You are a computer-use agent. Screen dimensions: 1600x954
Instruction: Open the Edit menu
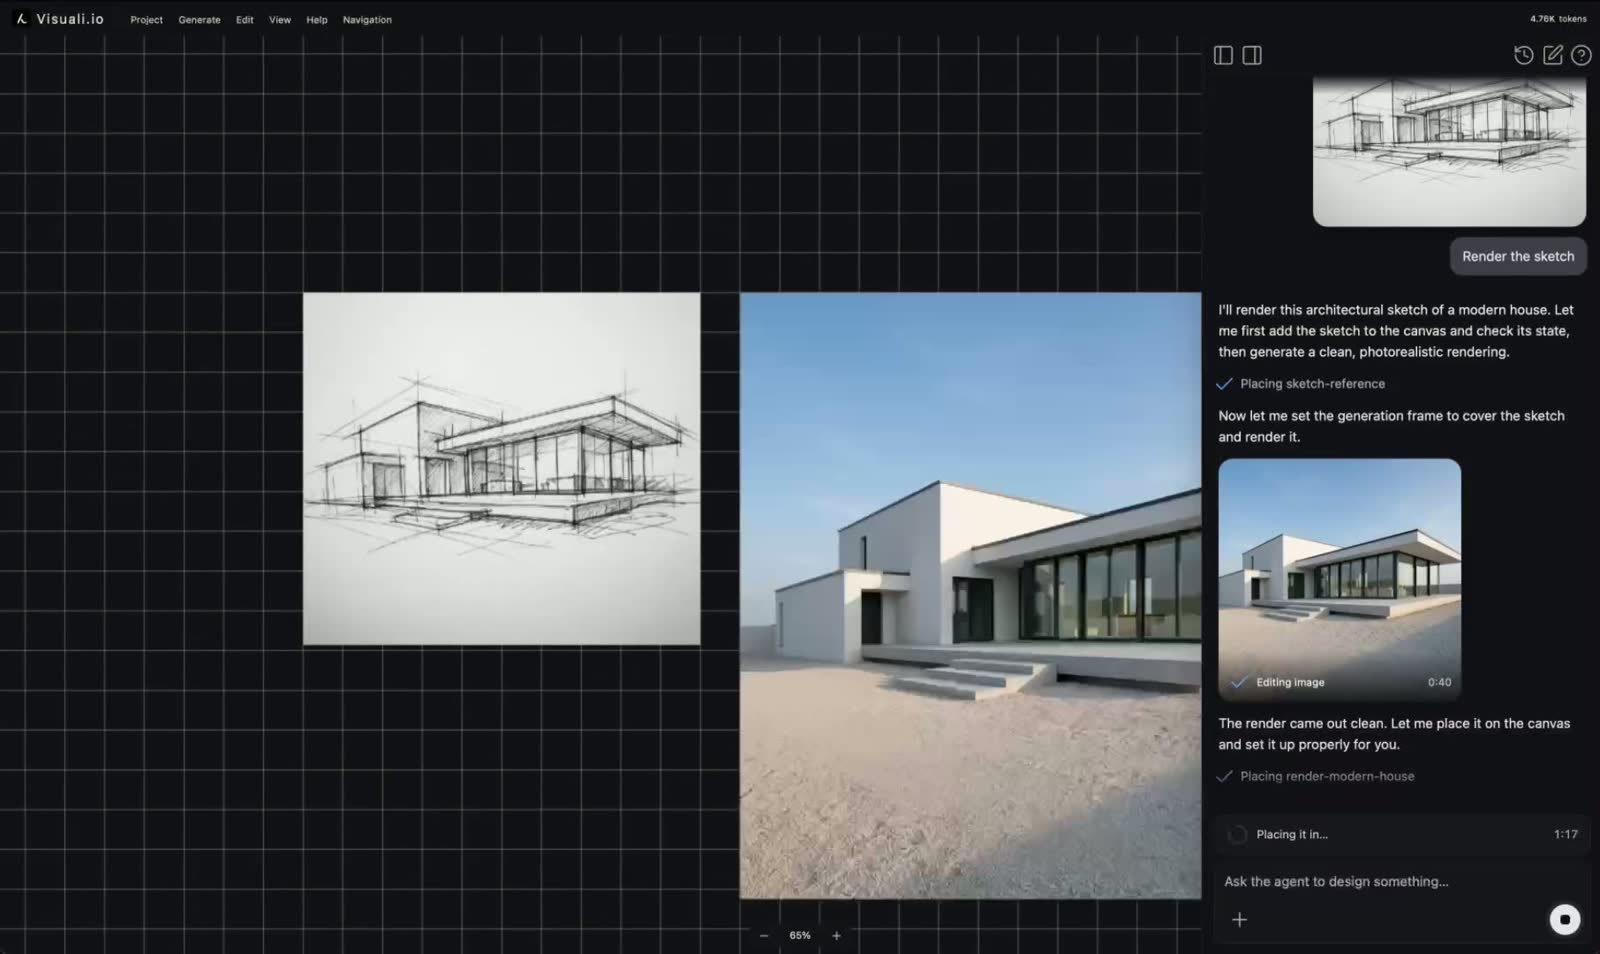(245, 20)
